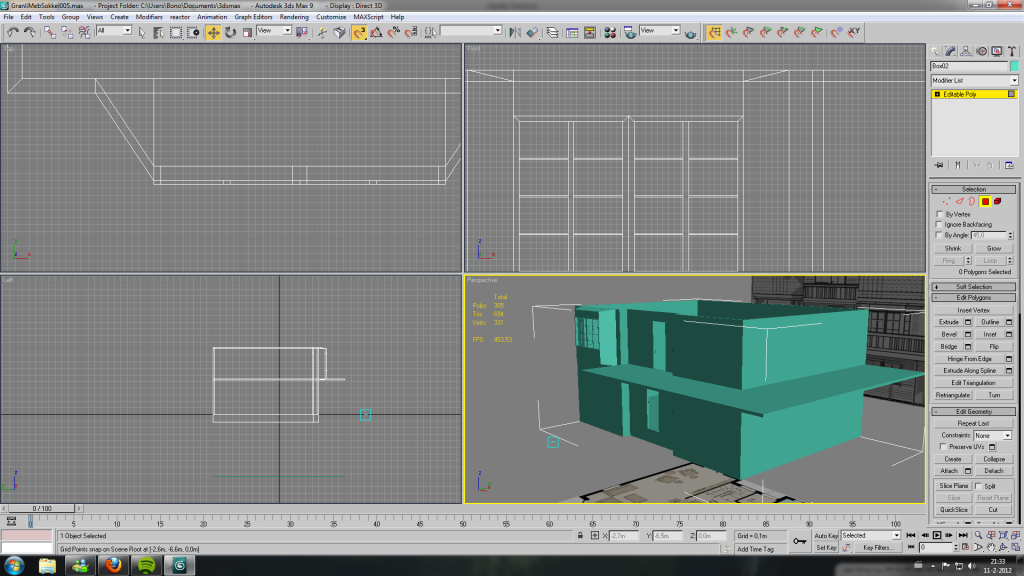This screenshot has width=1024, height=576.
Task: Click the Undo arrow in the toolbar
Action: pos(13,32)
